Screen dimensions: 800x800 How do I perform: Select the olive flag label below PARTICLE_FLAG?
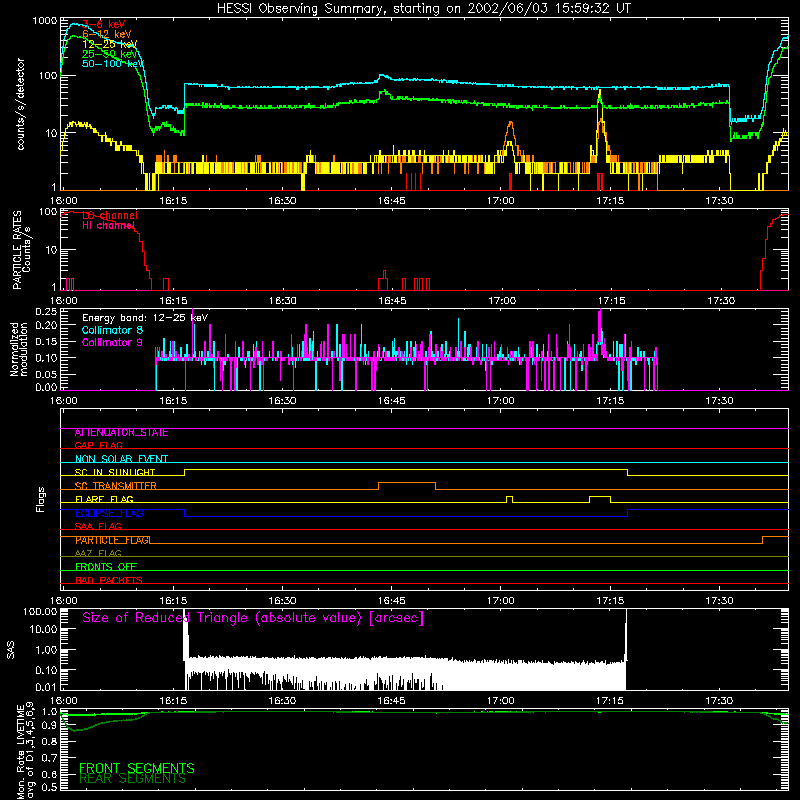(x=98, y=553)
